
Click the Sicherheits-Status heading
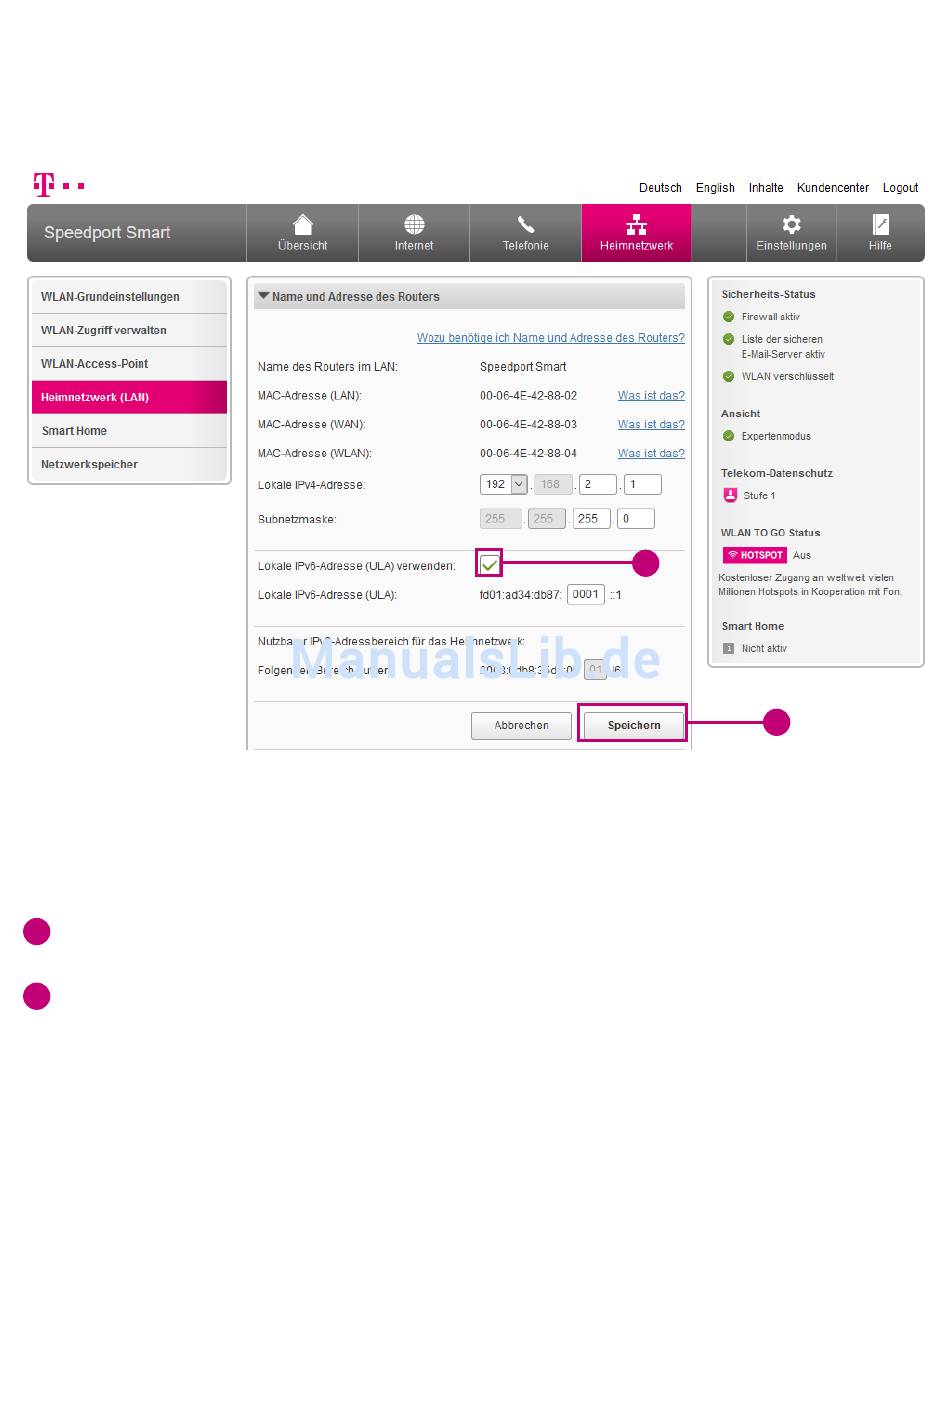pos(768,295)
